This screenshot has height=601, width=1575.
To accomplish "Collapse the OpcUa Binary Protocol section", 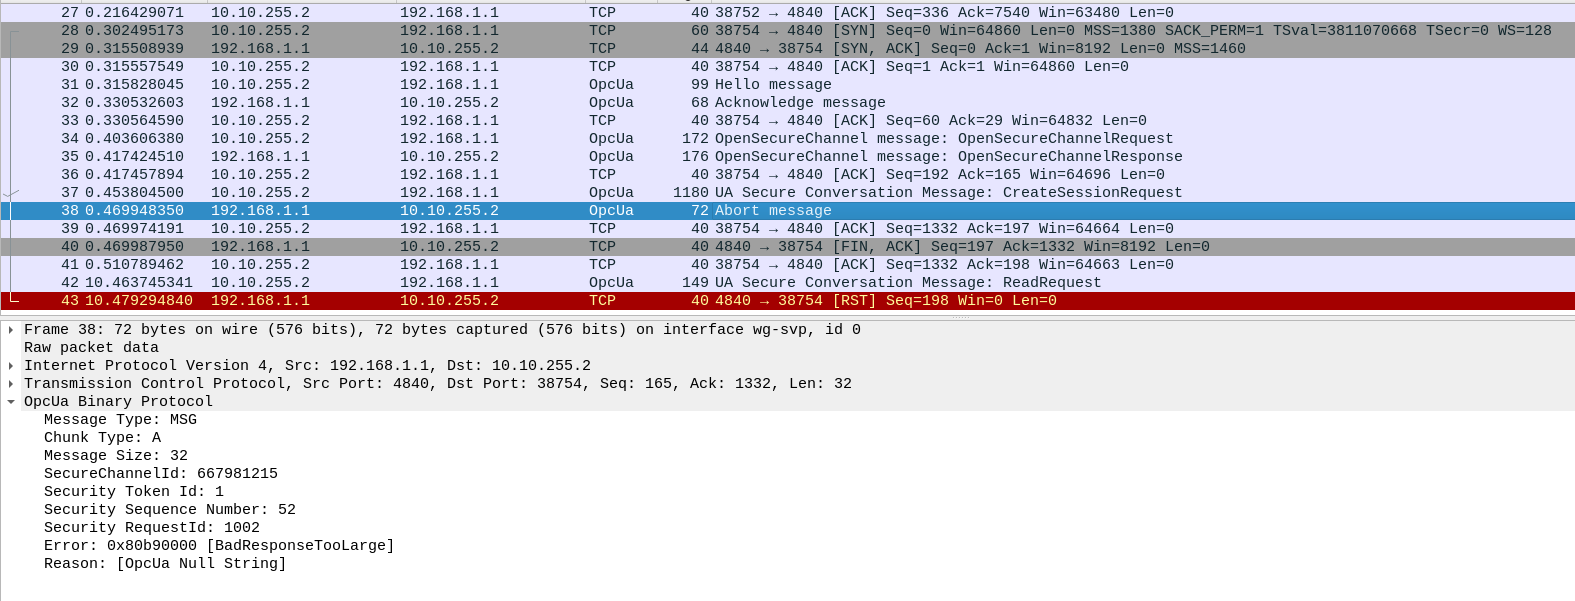I will [x=11, y=402].
